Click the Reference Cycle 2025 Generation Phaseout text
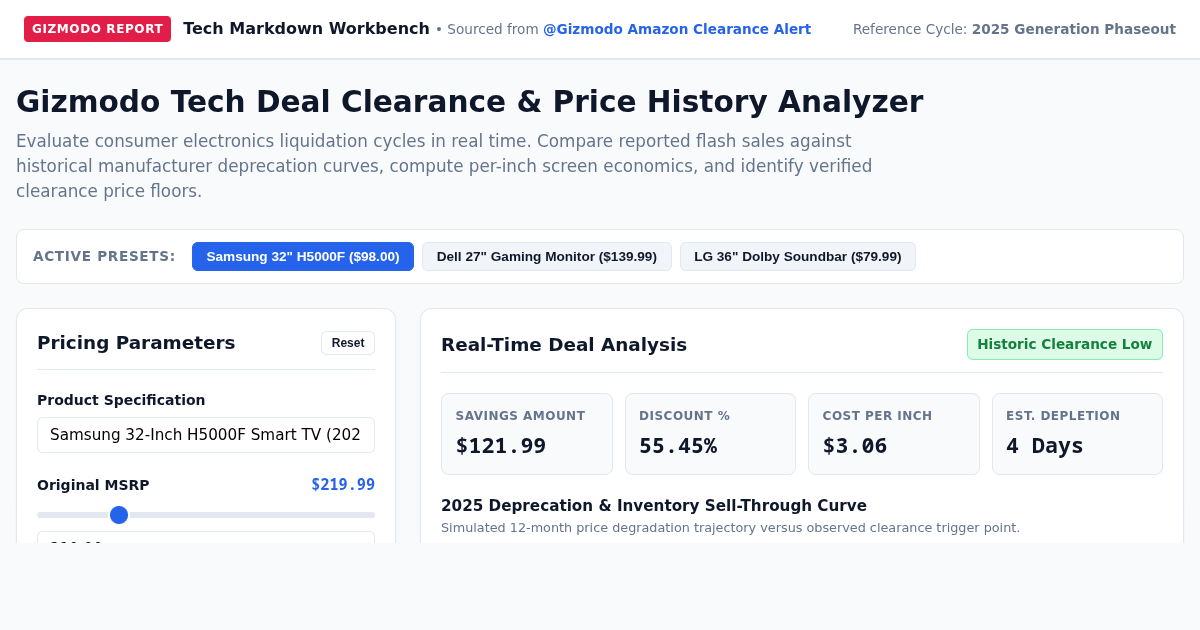The width and height of the screenshot is (1200, 630). (1014, 29)
